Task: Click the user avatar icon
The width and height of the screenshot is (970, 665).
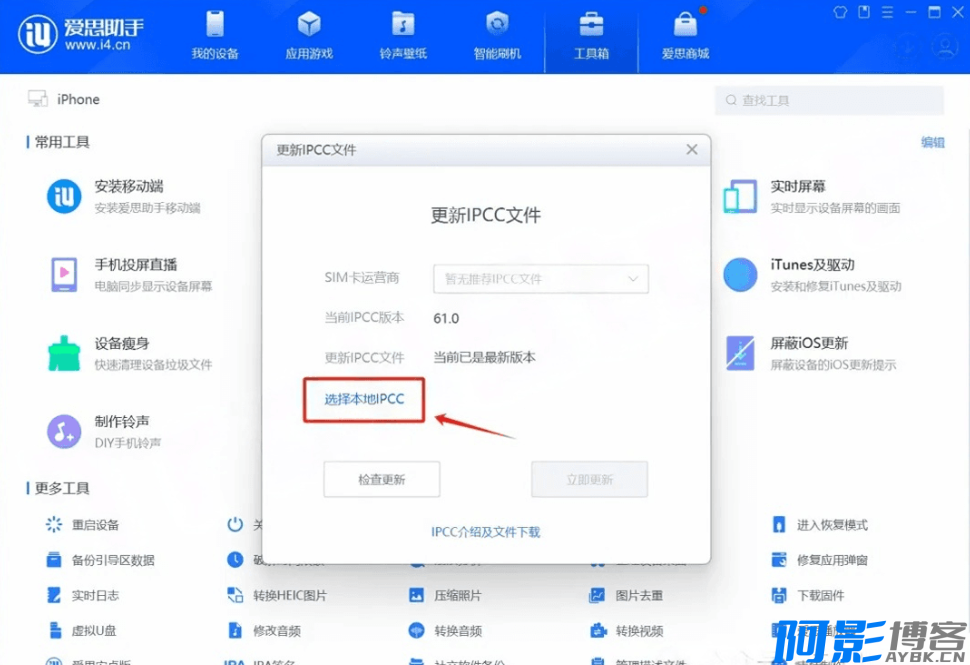Action: click(x=945, y=47)
